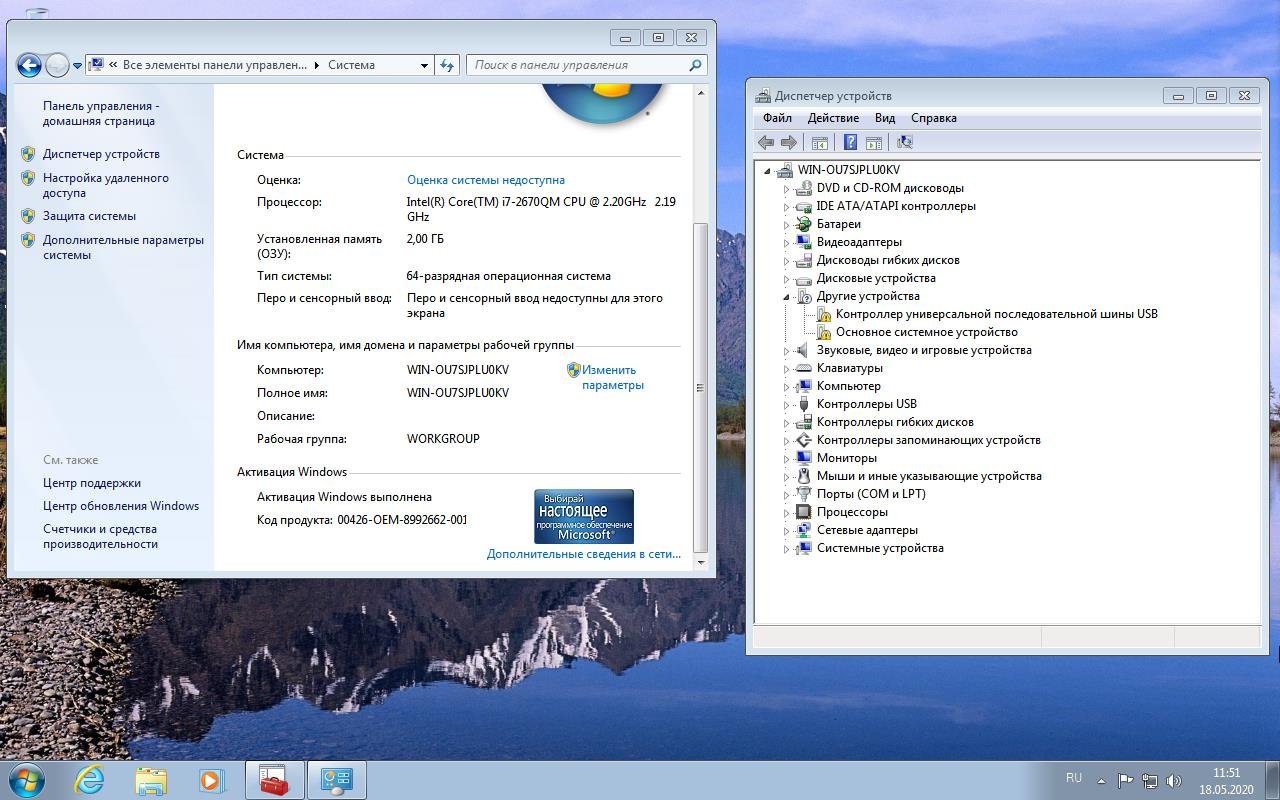Click the Оценка системы недоступна link

tap(486, 180)
